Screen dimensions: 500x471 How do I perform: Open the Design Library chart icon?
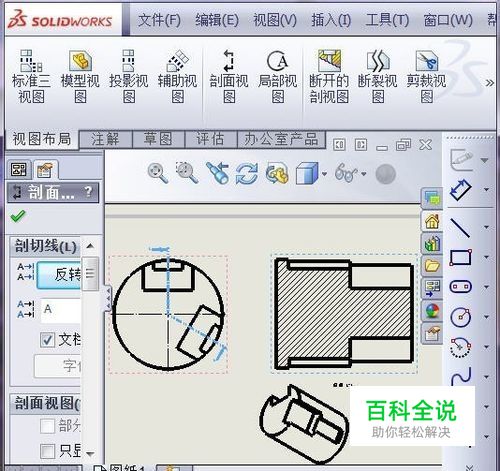tap(432, 243)
